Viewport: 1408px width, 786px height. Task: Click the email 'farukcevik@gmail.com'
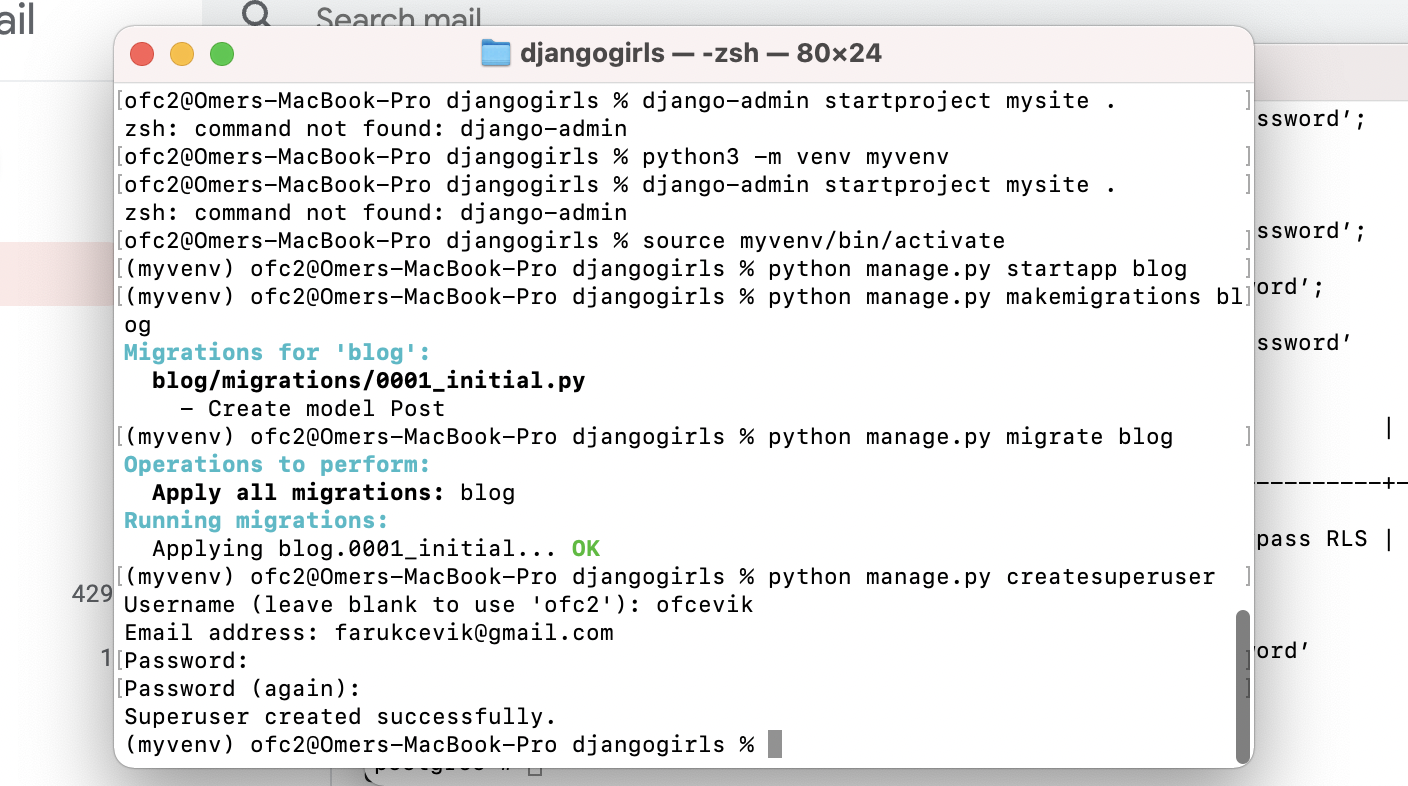pyautogui.click(x=474, y=633)
